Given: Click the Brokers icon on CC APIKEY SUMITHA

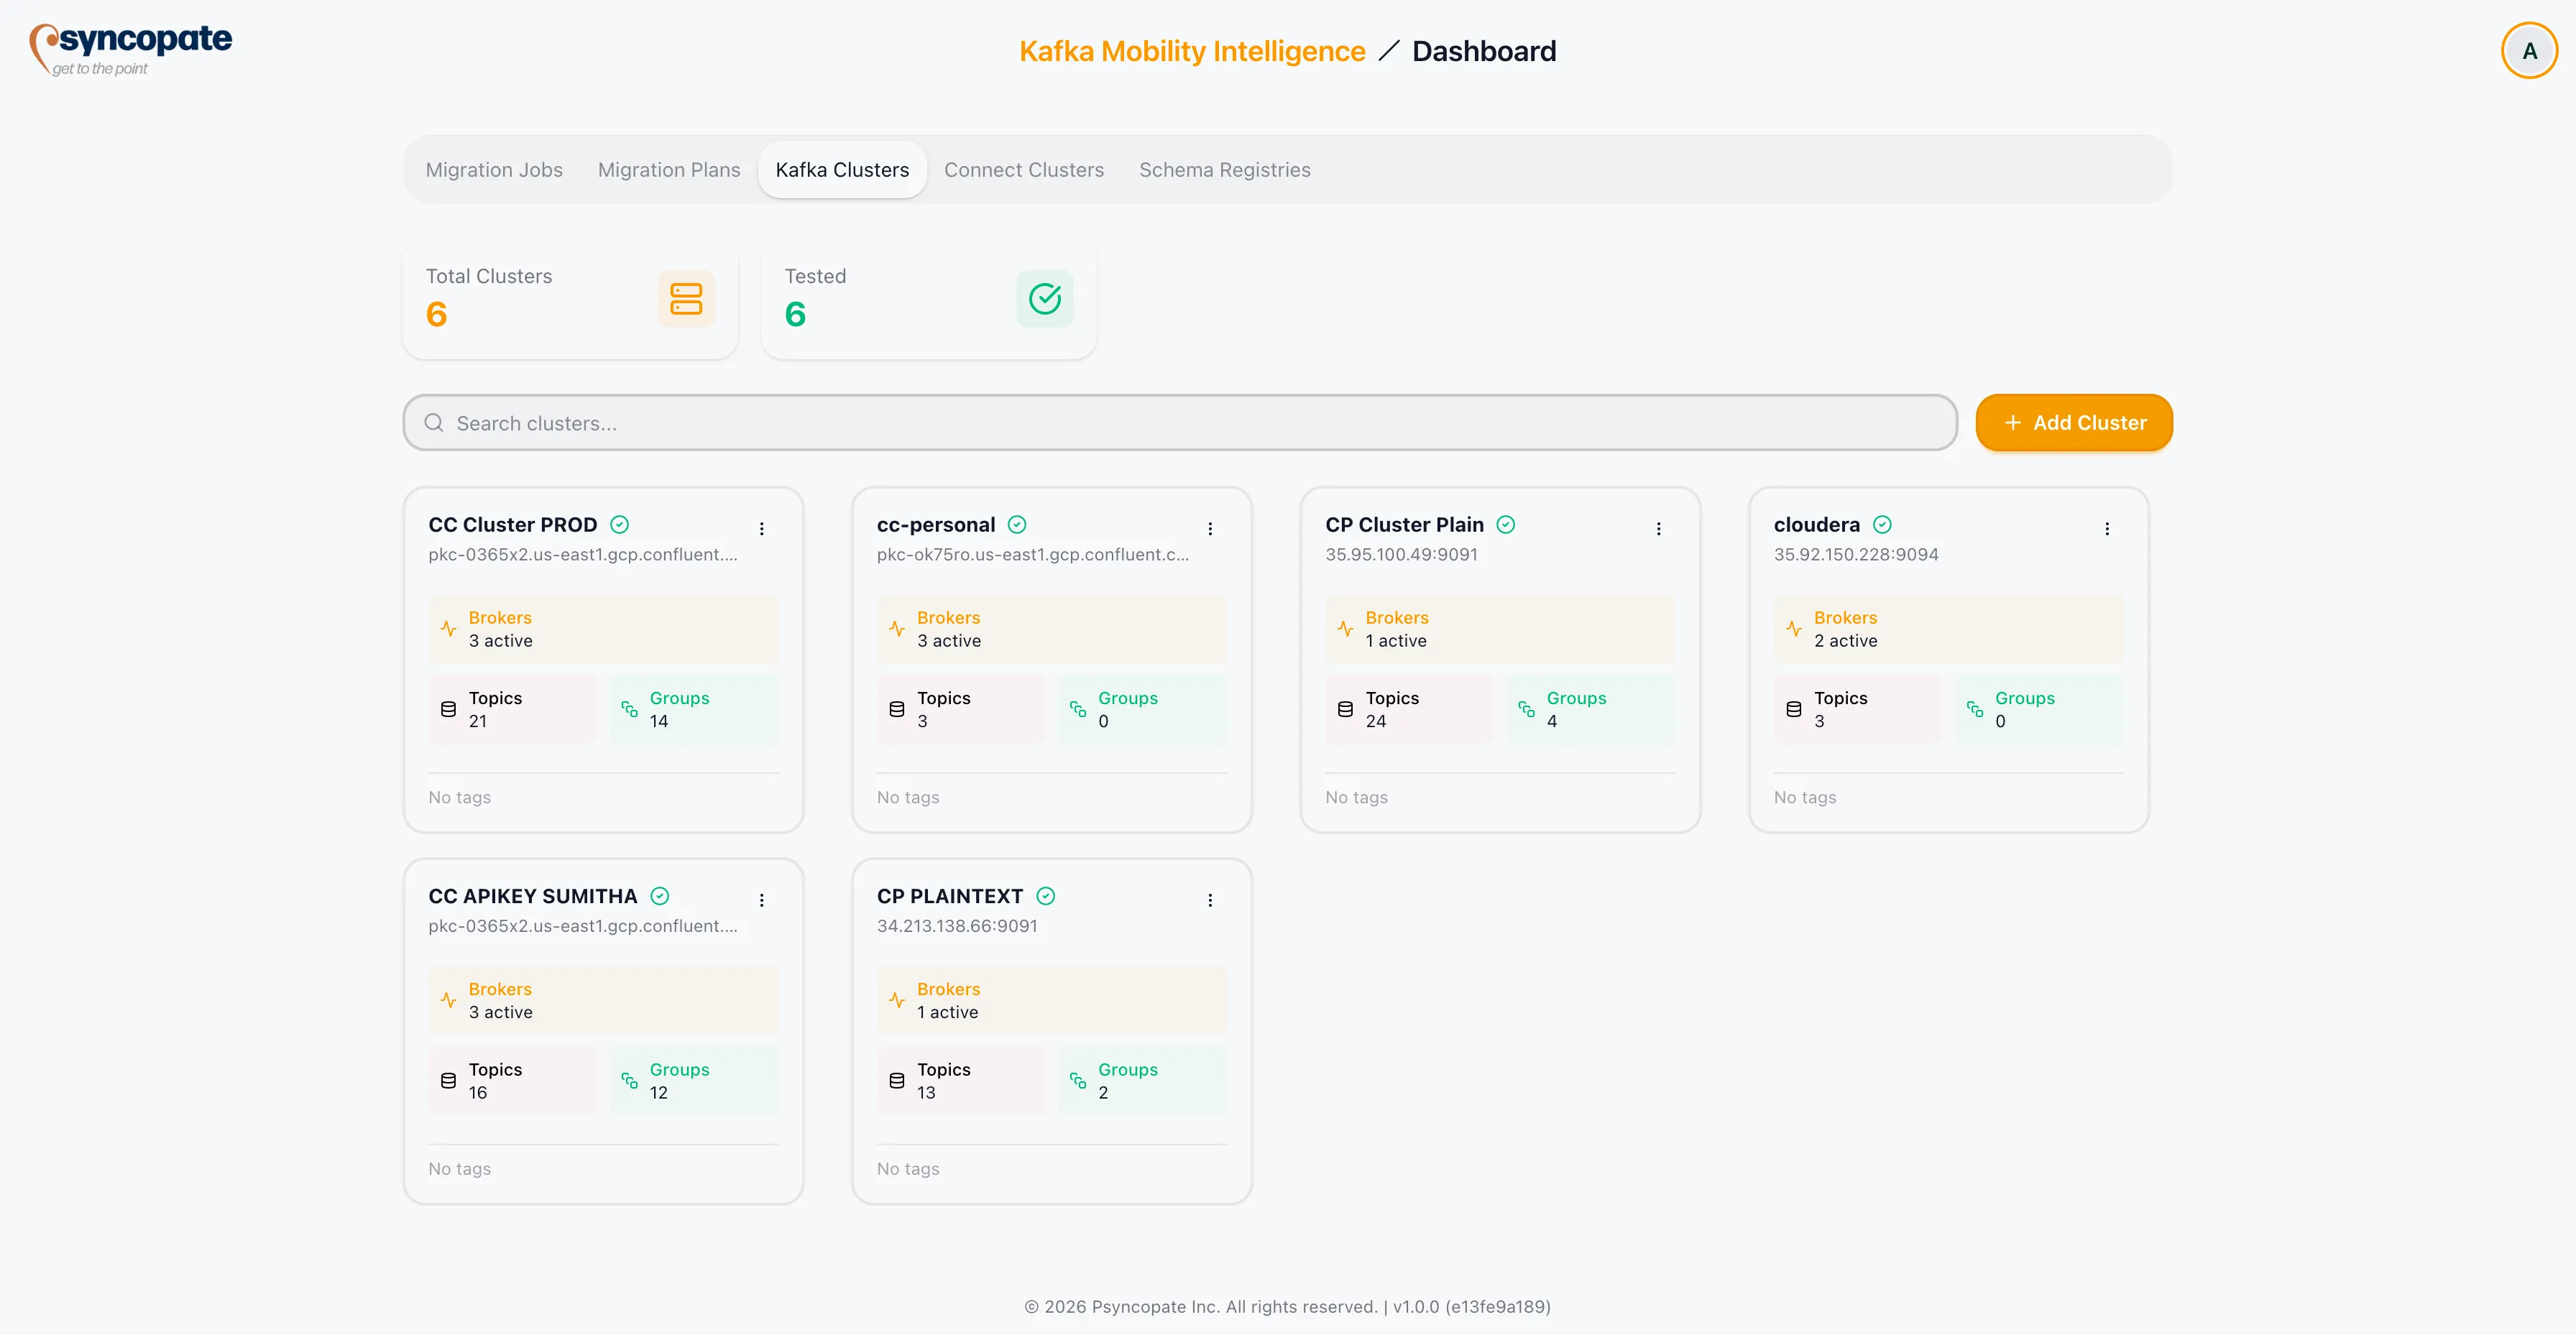Looking at the screenshot, I should 448,1000.
